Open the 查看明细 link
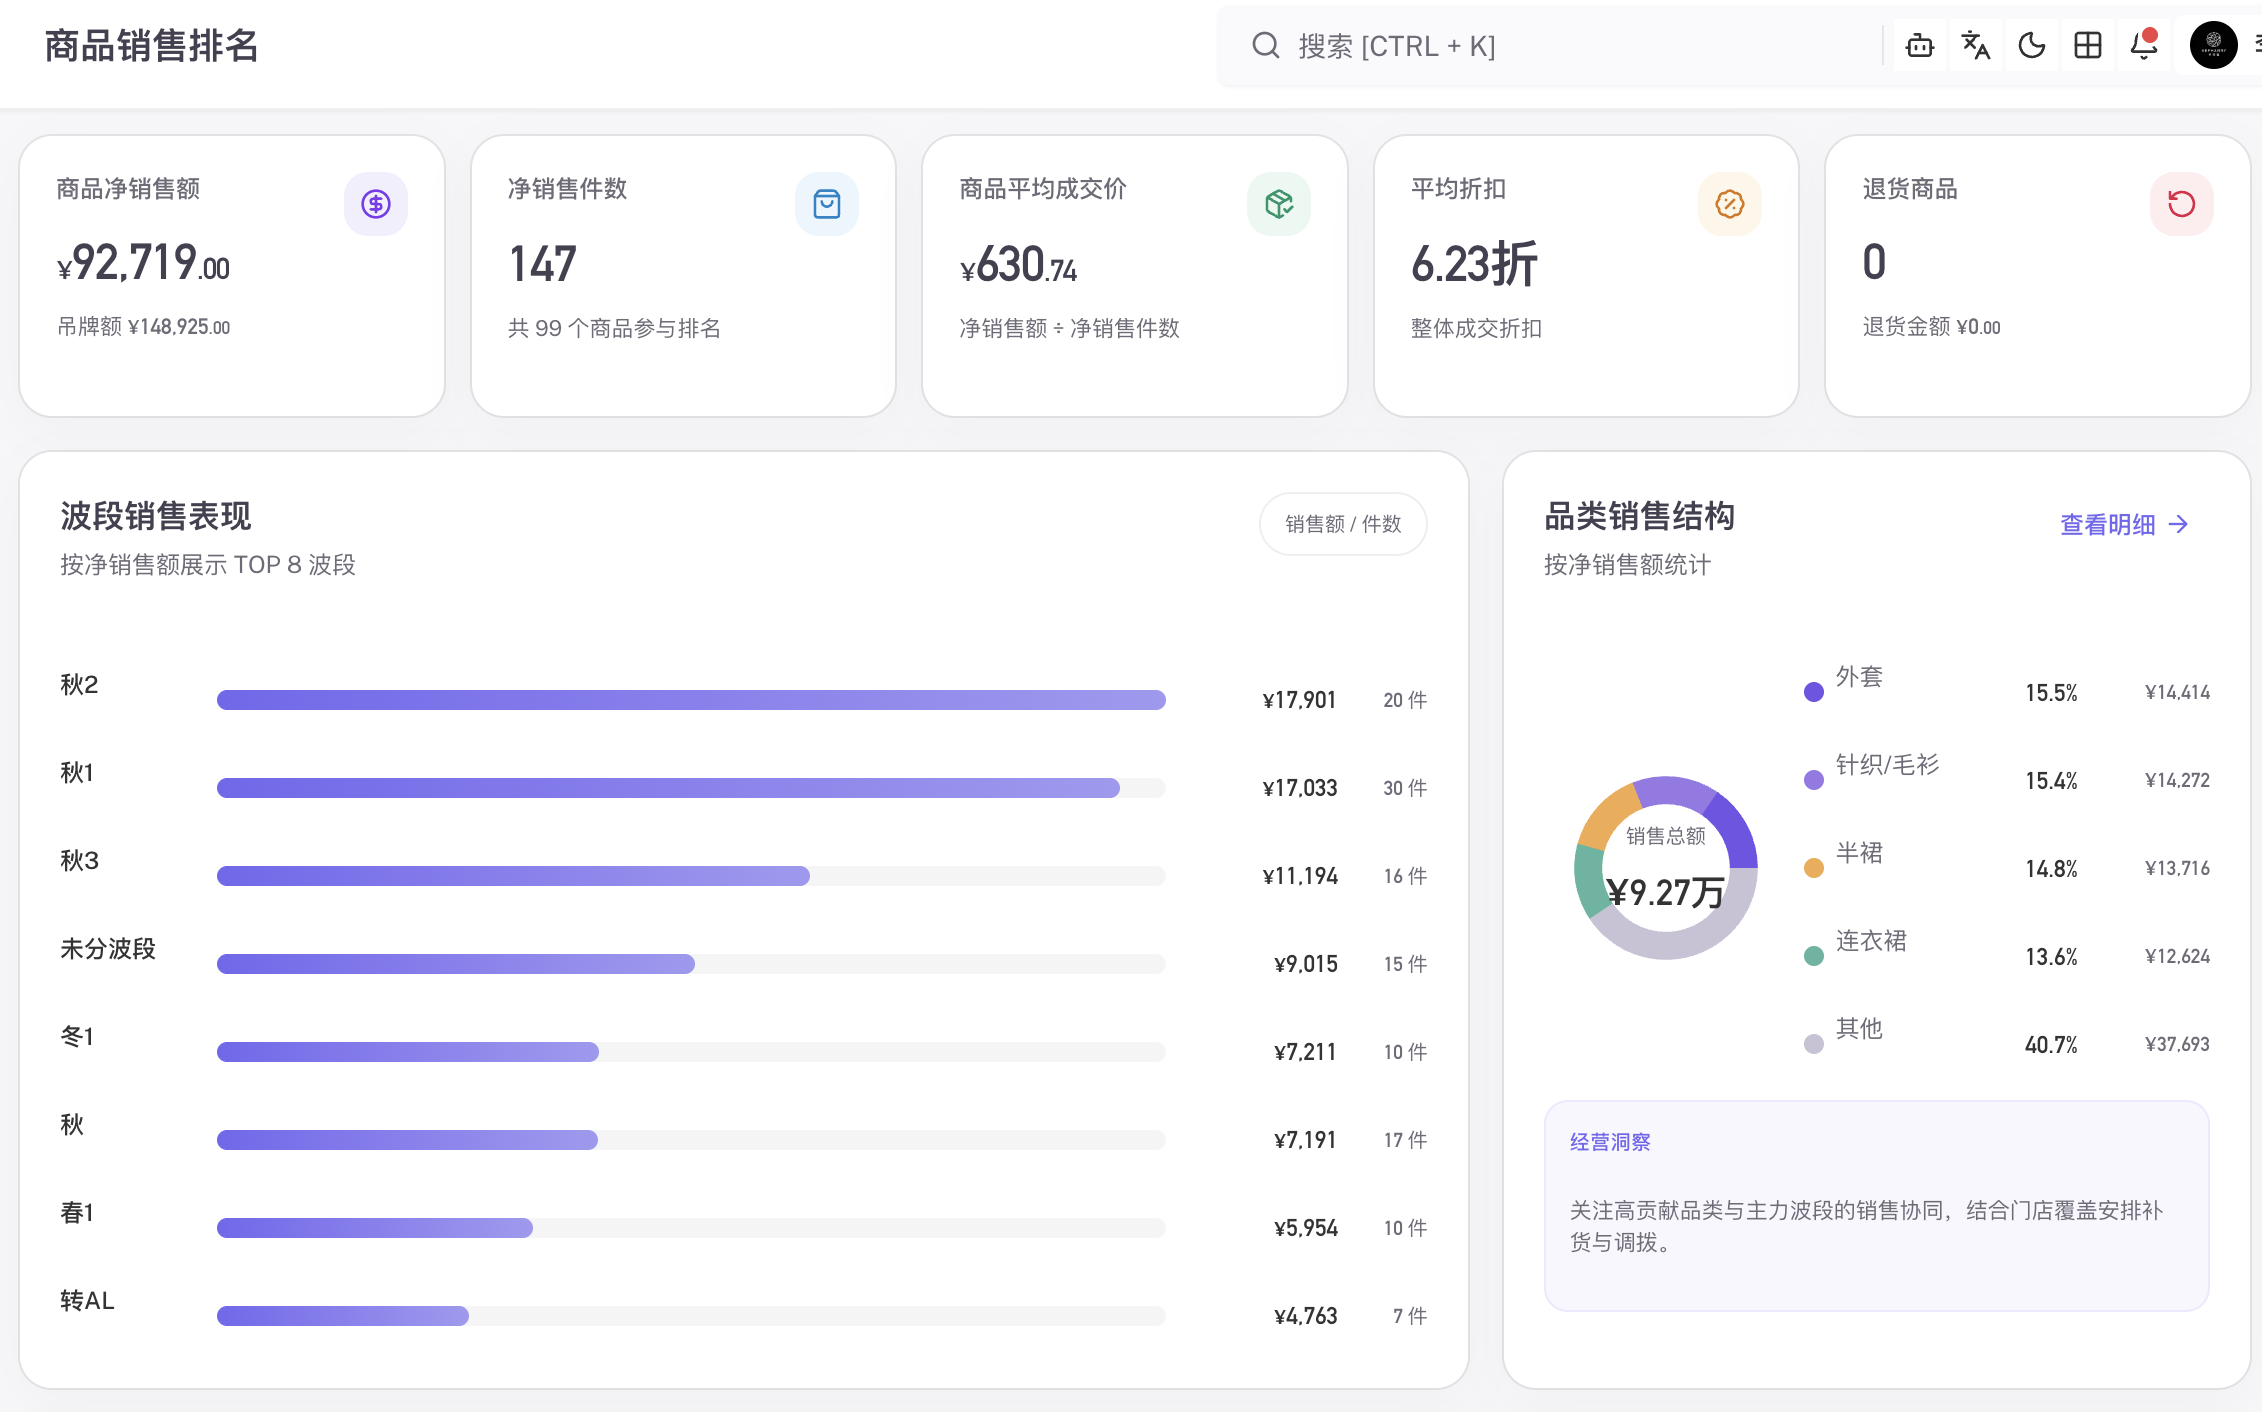 (x=2125, y=524)
